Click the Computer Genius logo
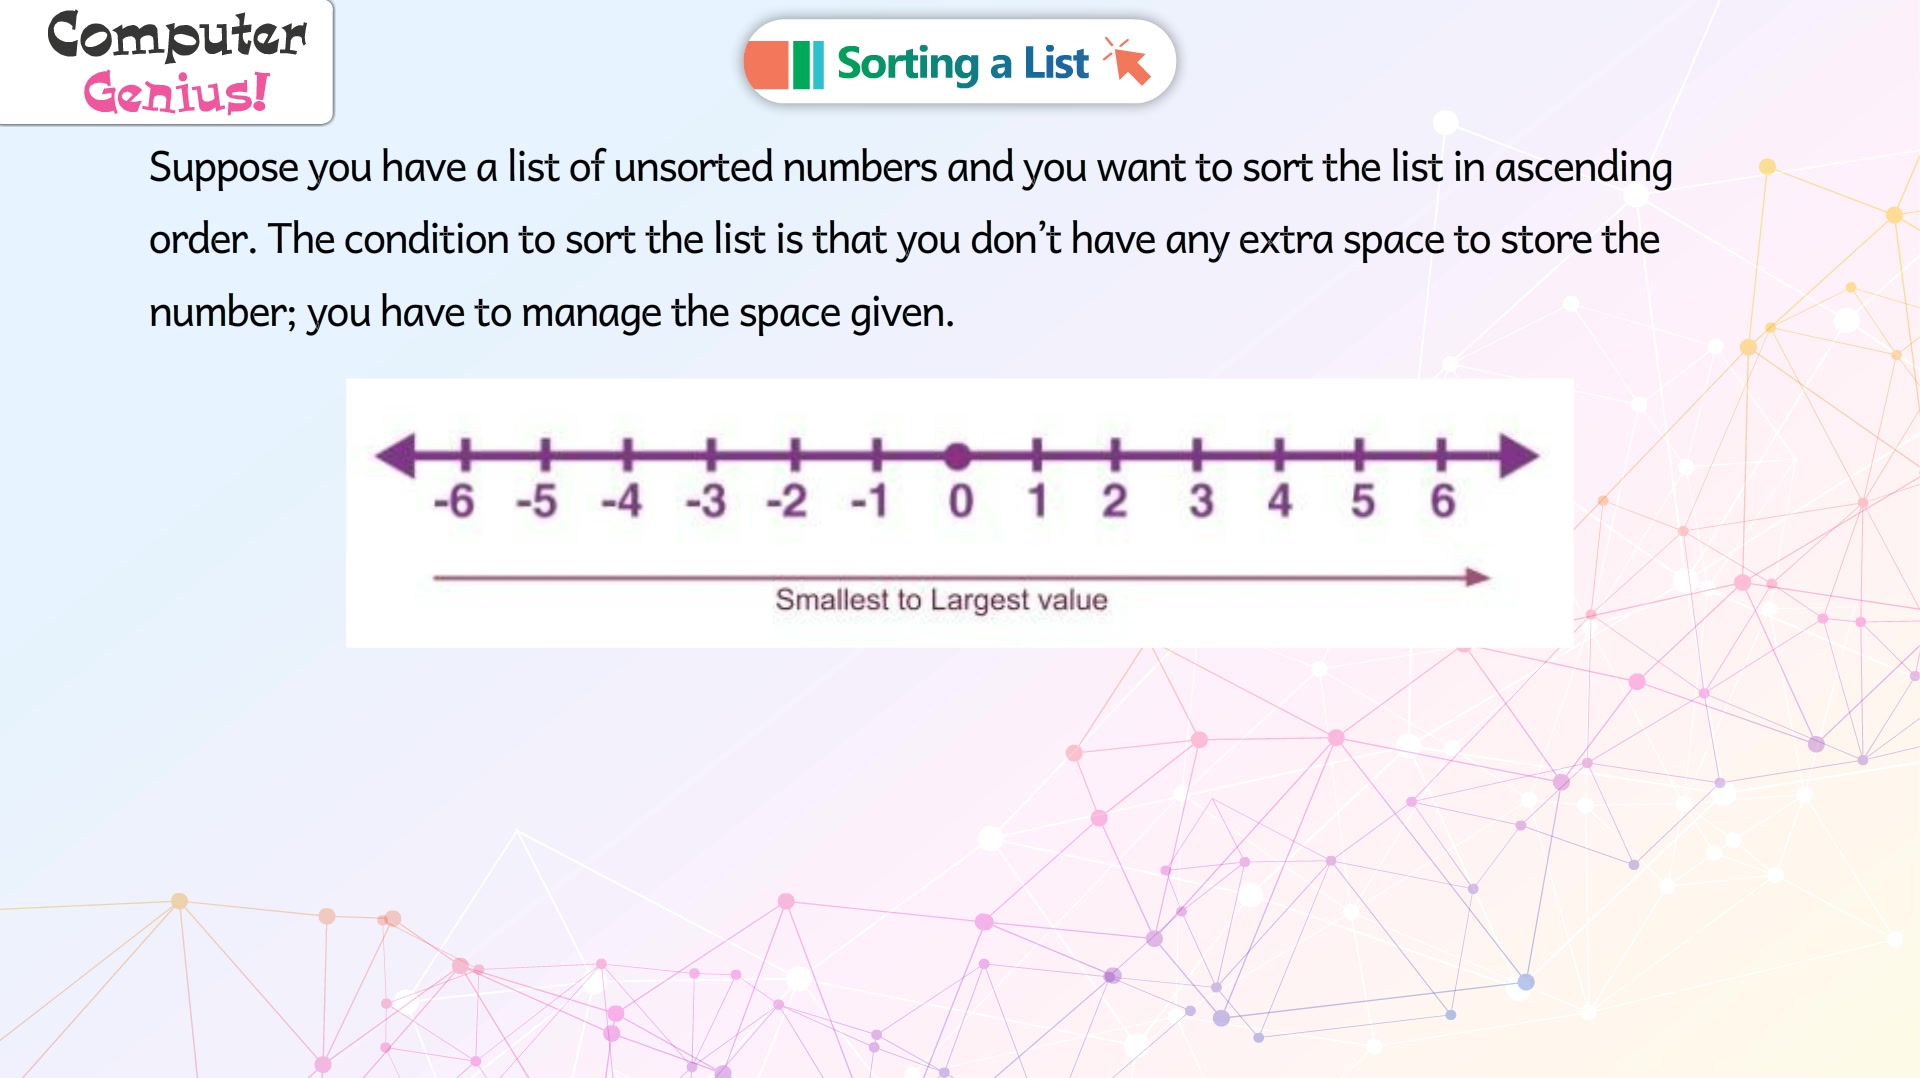The height and width of the screenshot is (1078, 1920). coord(176,62)
